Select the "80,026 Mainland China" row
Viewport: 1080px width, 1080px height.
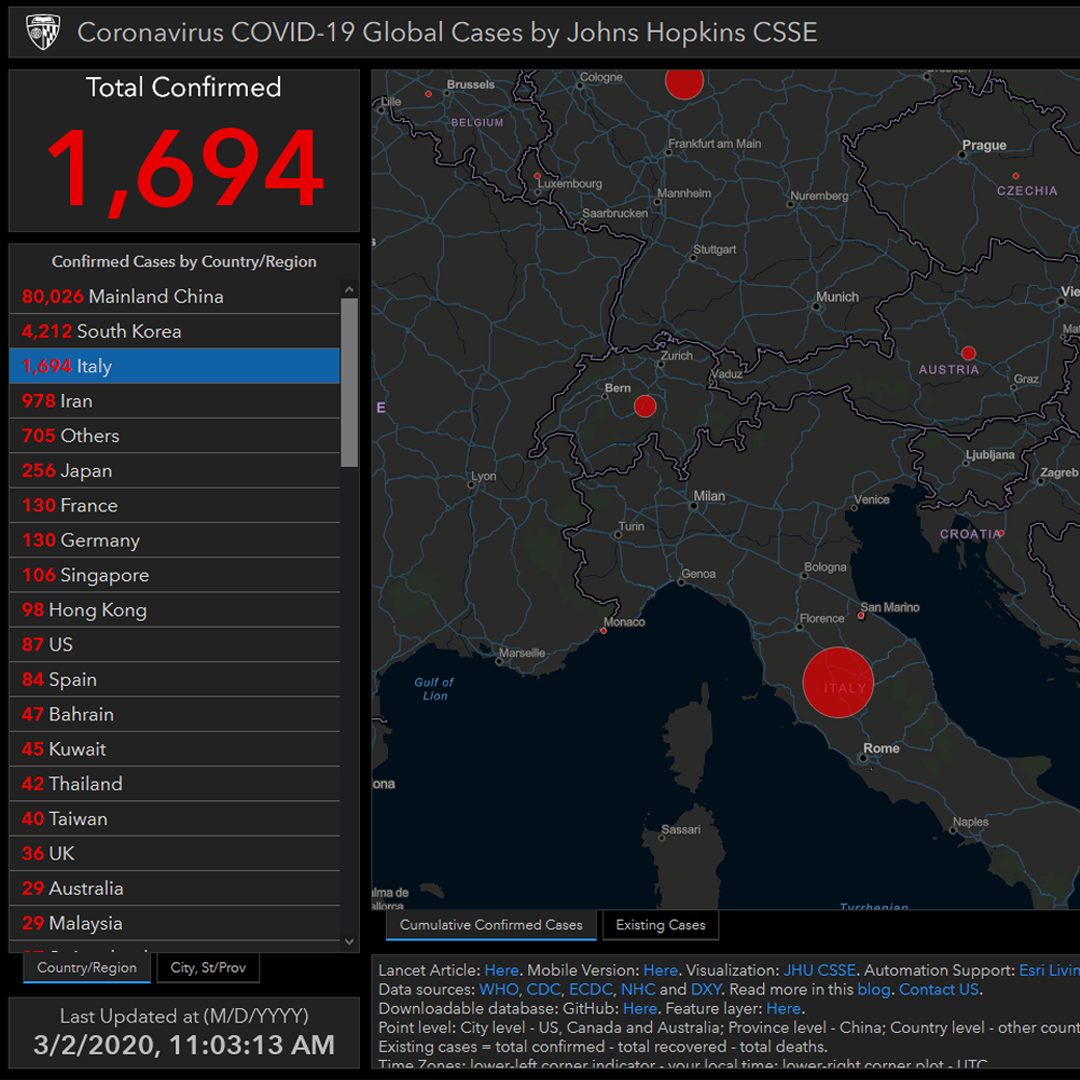click(174, 296)
